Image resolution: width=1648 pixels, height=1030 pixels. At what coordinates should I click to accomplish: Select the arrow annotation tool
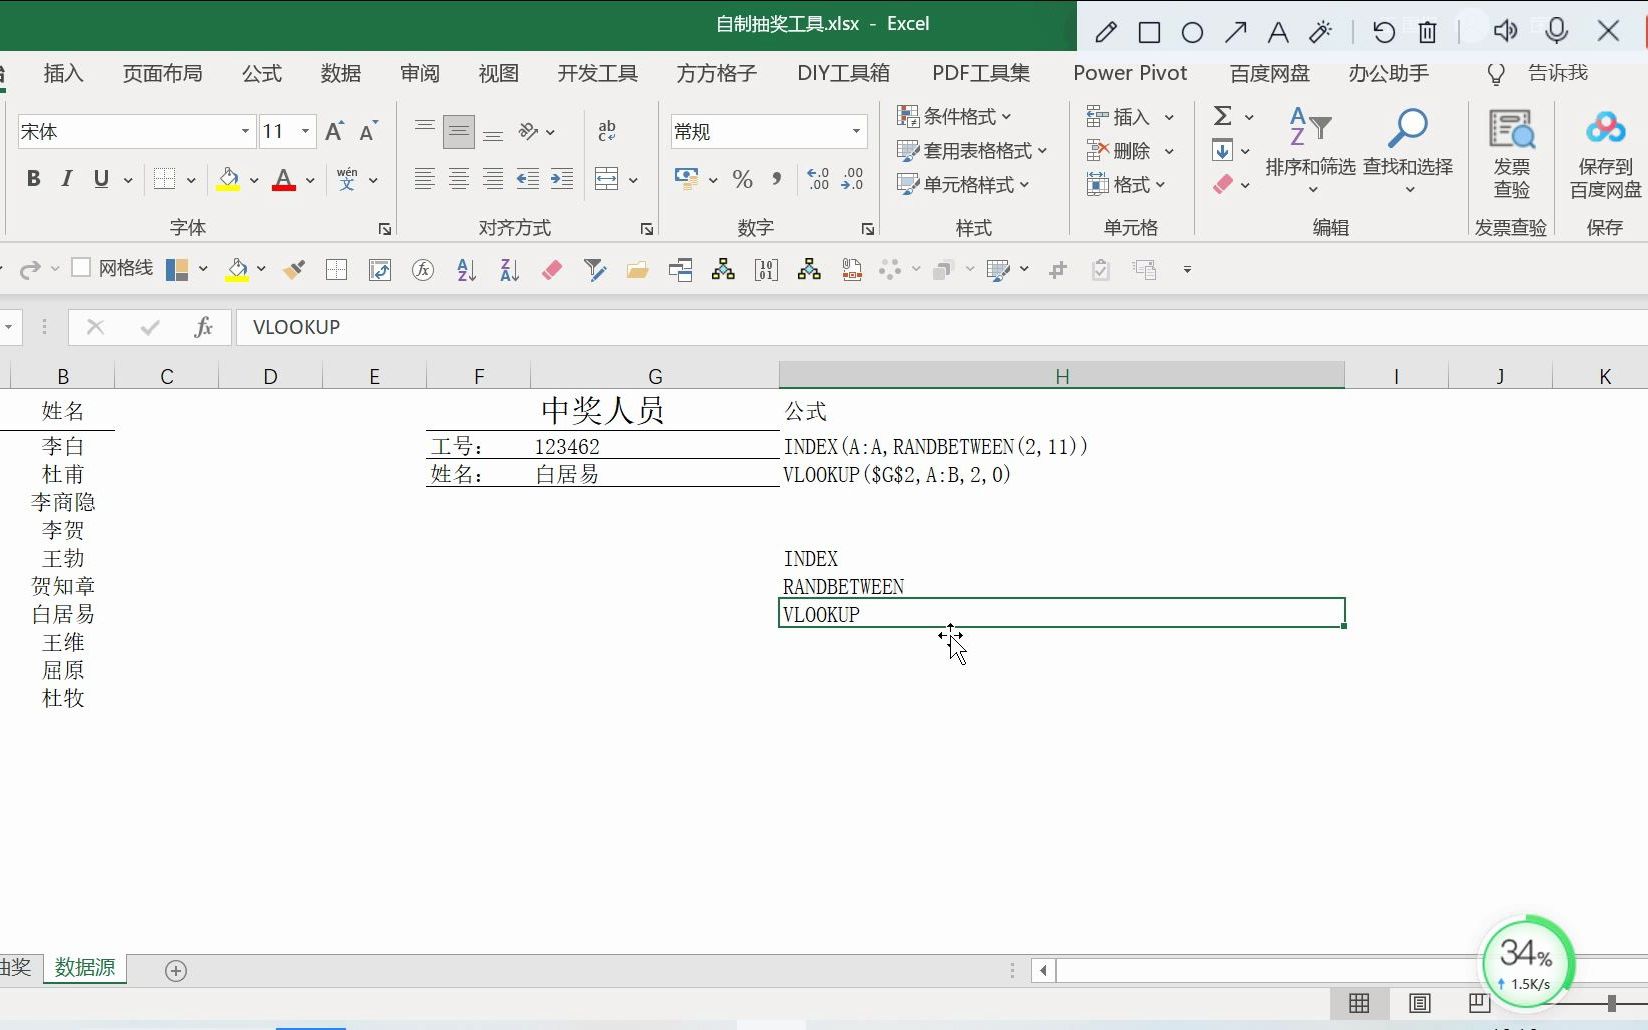tap(1235, 32)
